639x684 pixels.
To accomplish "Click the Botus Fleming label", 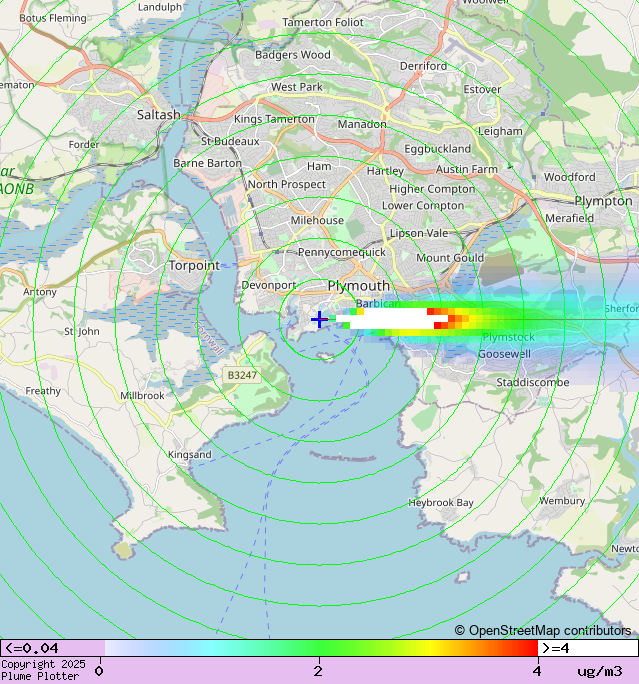I will coord(53,18).
